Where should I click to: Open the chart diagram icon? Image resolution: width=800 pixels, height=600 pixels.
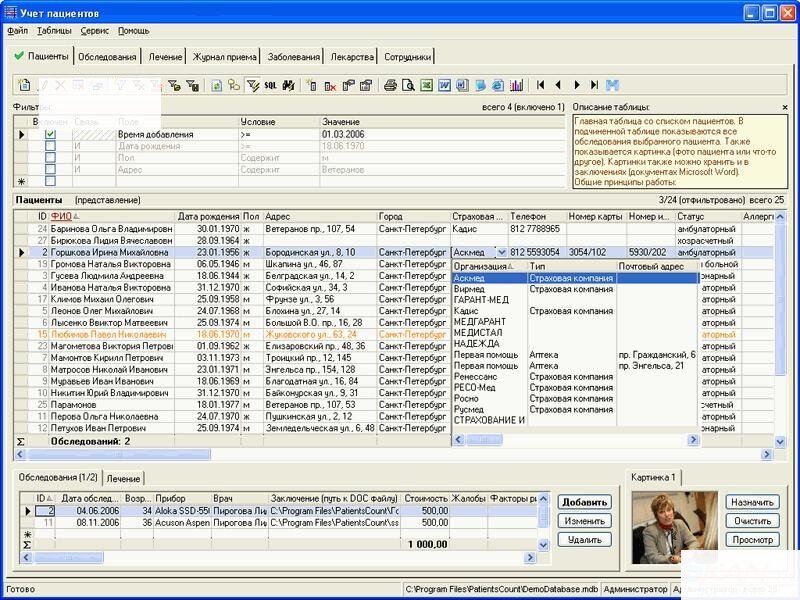click(x=516, y=85)
